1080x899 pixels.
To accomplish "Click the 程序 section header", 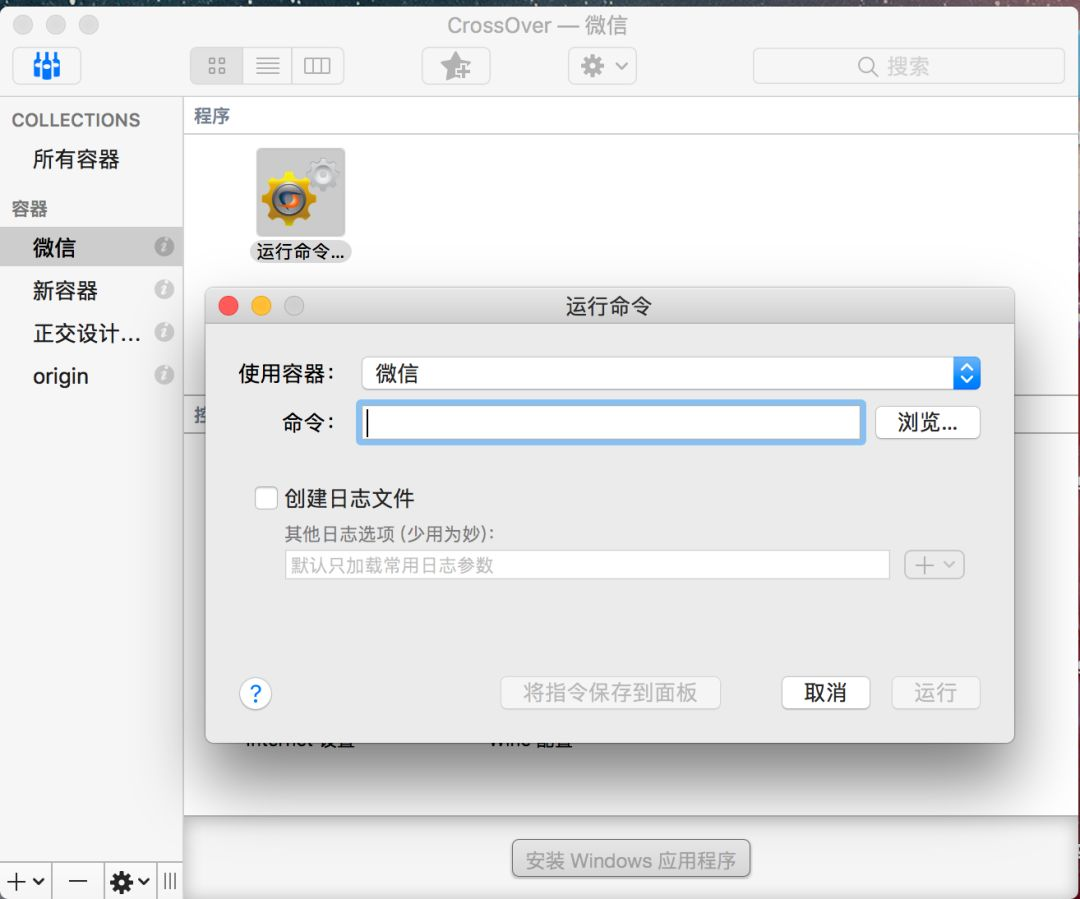I will [211, 116].
